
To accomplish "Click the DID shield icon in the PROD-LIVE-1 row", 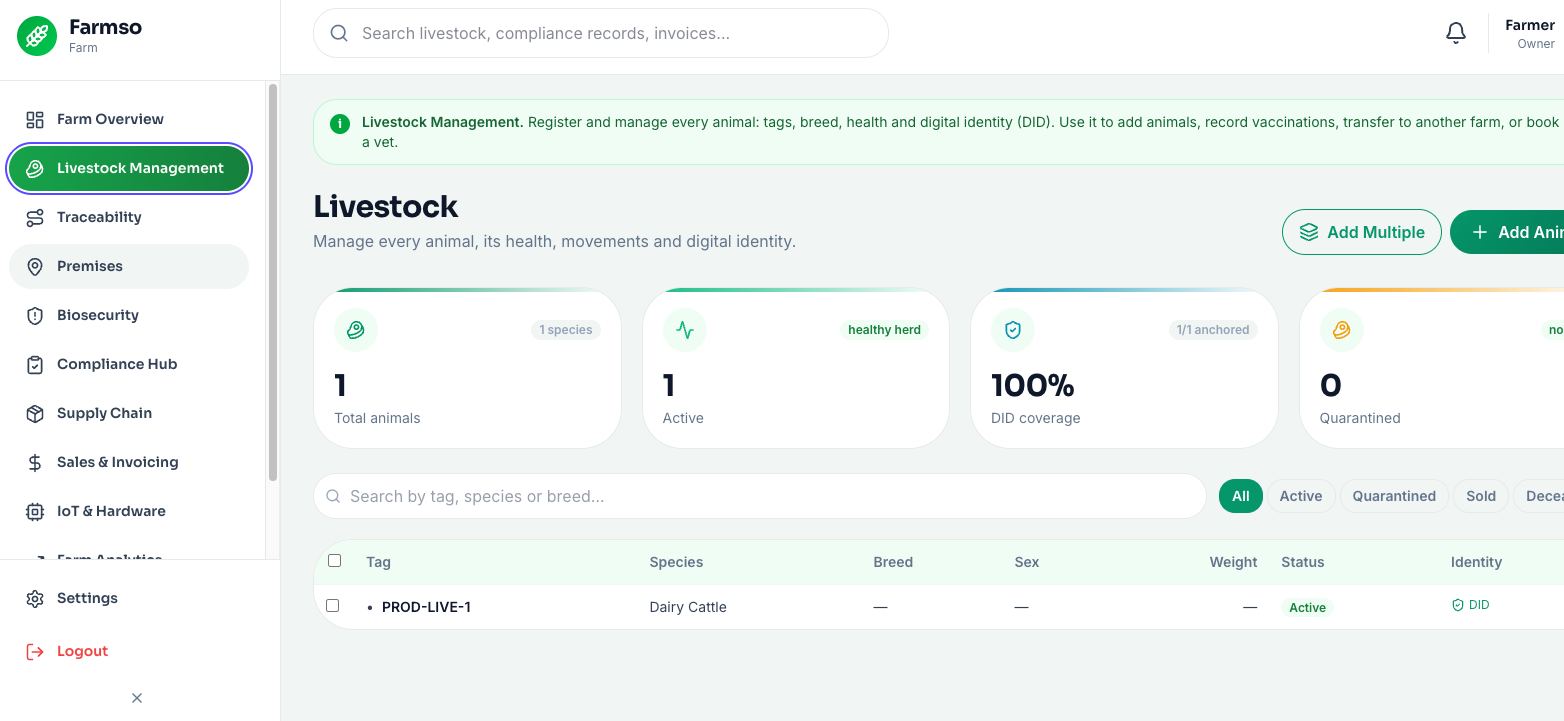I will pyautogui.click(x=1458, y=606).
